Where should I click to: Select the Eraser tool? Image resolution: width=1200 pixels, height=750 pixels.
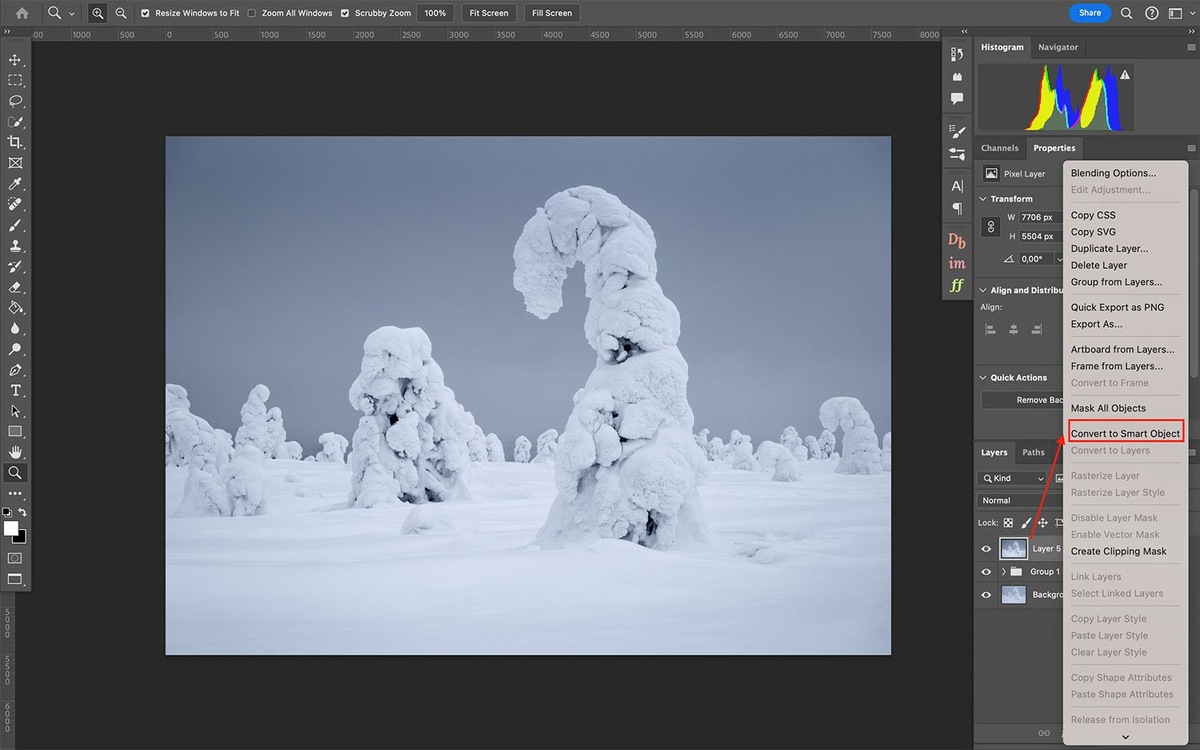coord(15,287)
